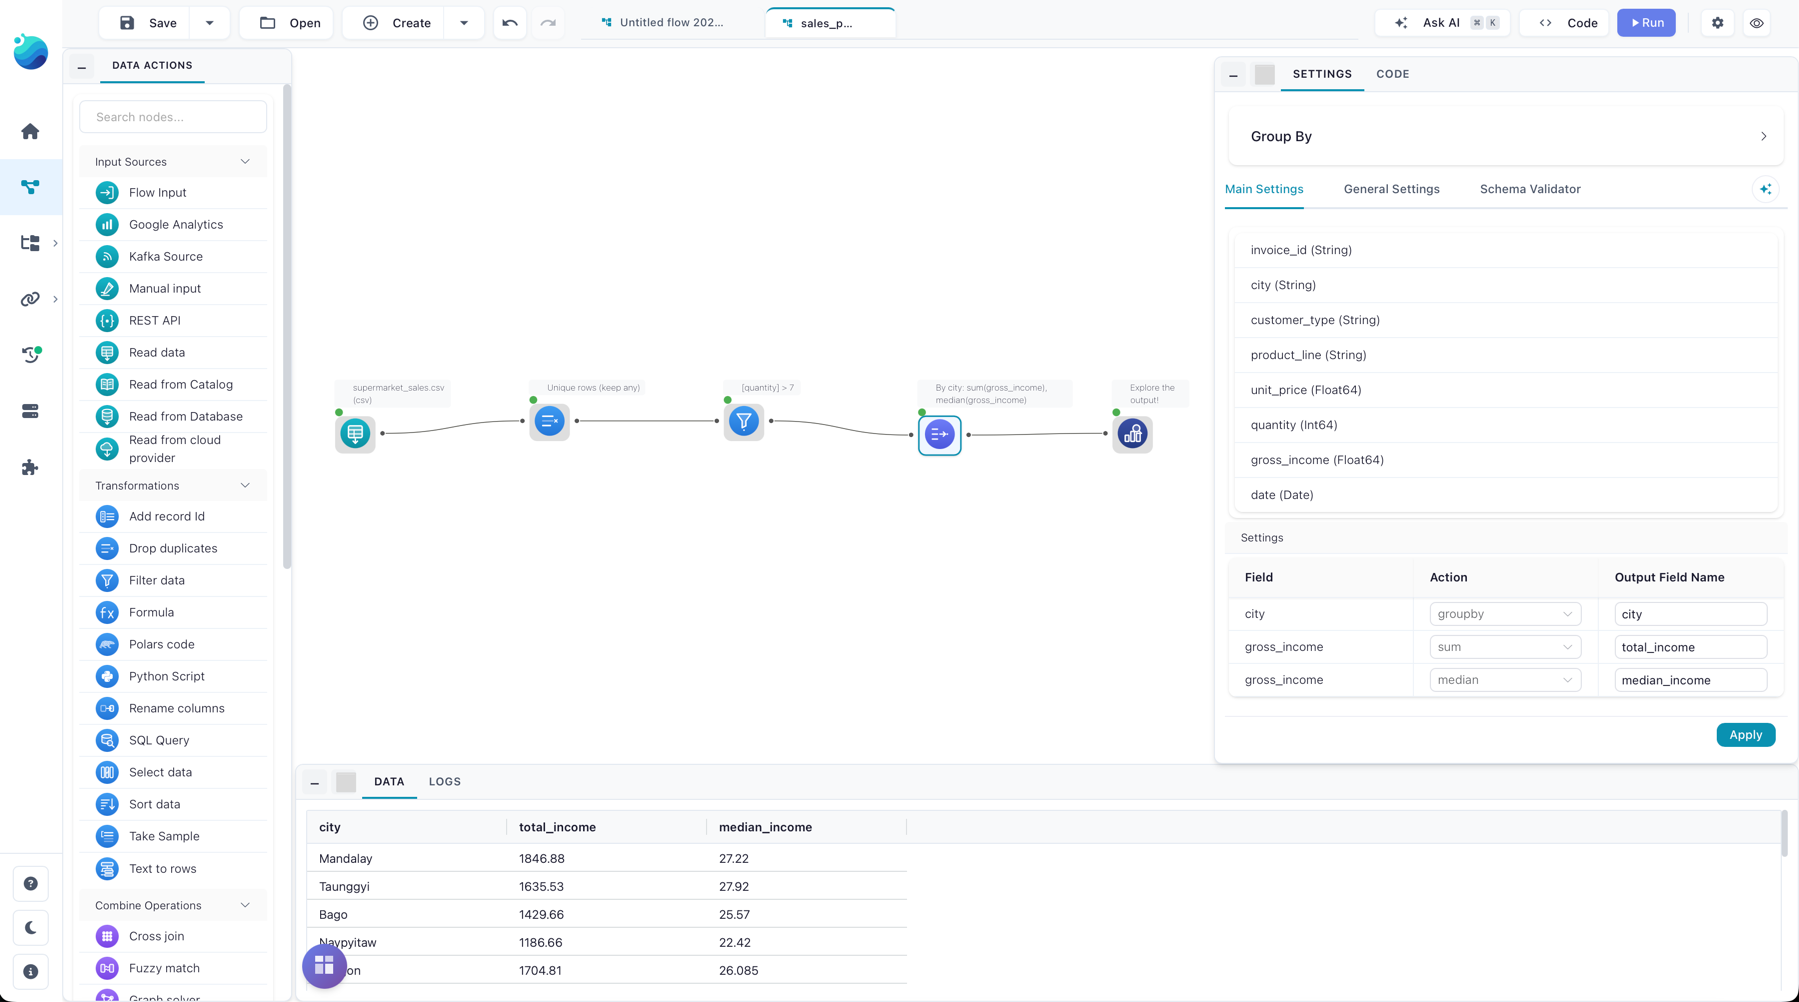Click the Mandalay cell in data table

[406, 858]
